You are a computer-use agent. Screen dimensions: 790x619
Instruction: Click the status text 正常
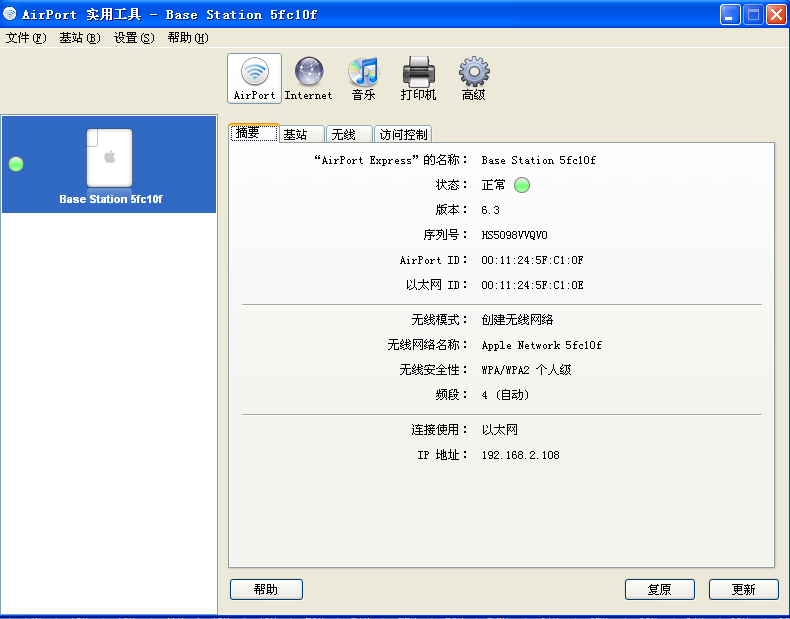493,185
